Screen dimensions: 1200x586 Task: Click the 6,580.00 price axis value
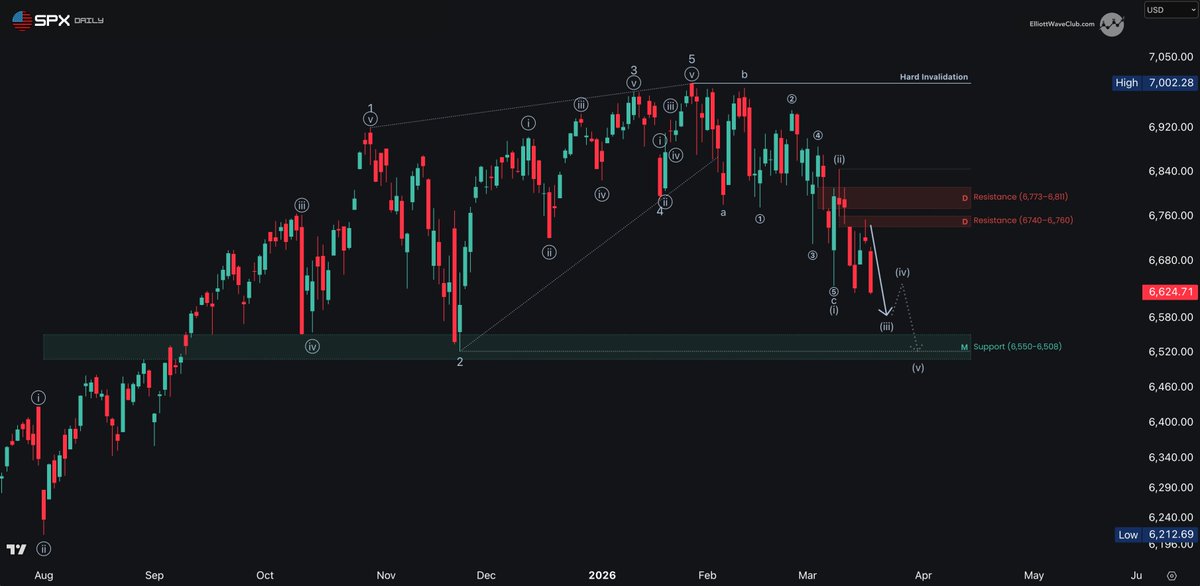[x=1170, y=317]
